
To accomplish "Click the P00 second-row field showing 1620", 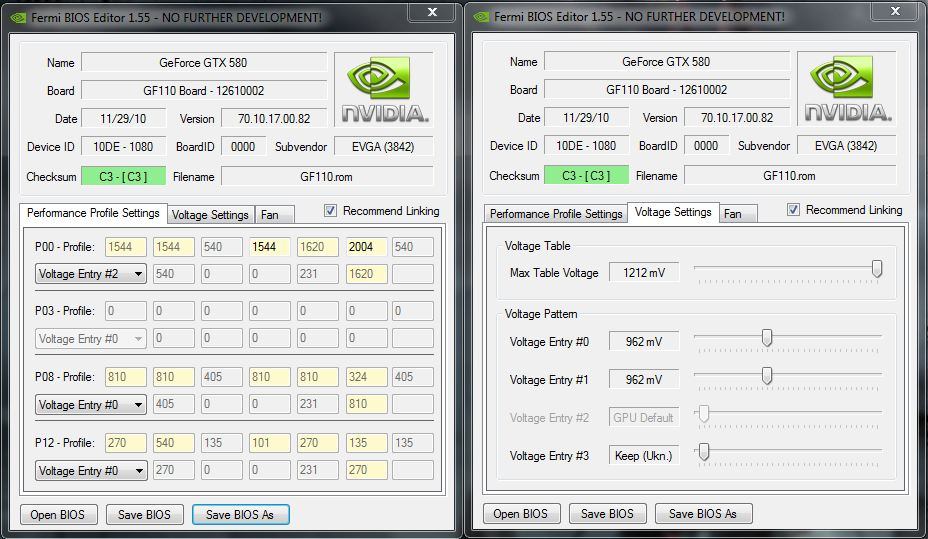I will point(366,274).
